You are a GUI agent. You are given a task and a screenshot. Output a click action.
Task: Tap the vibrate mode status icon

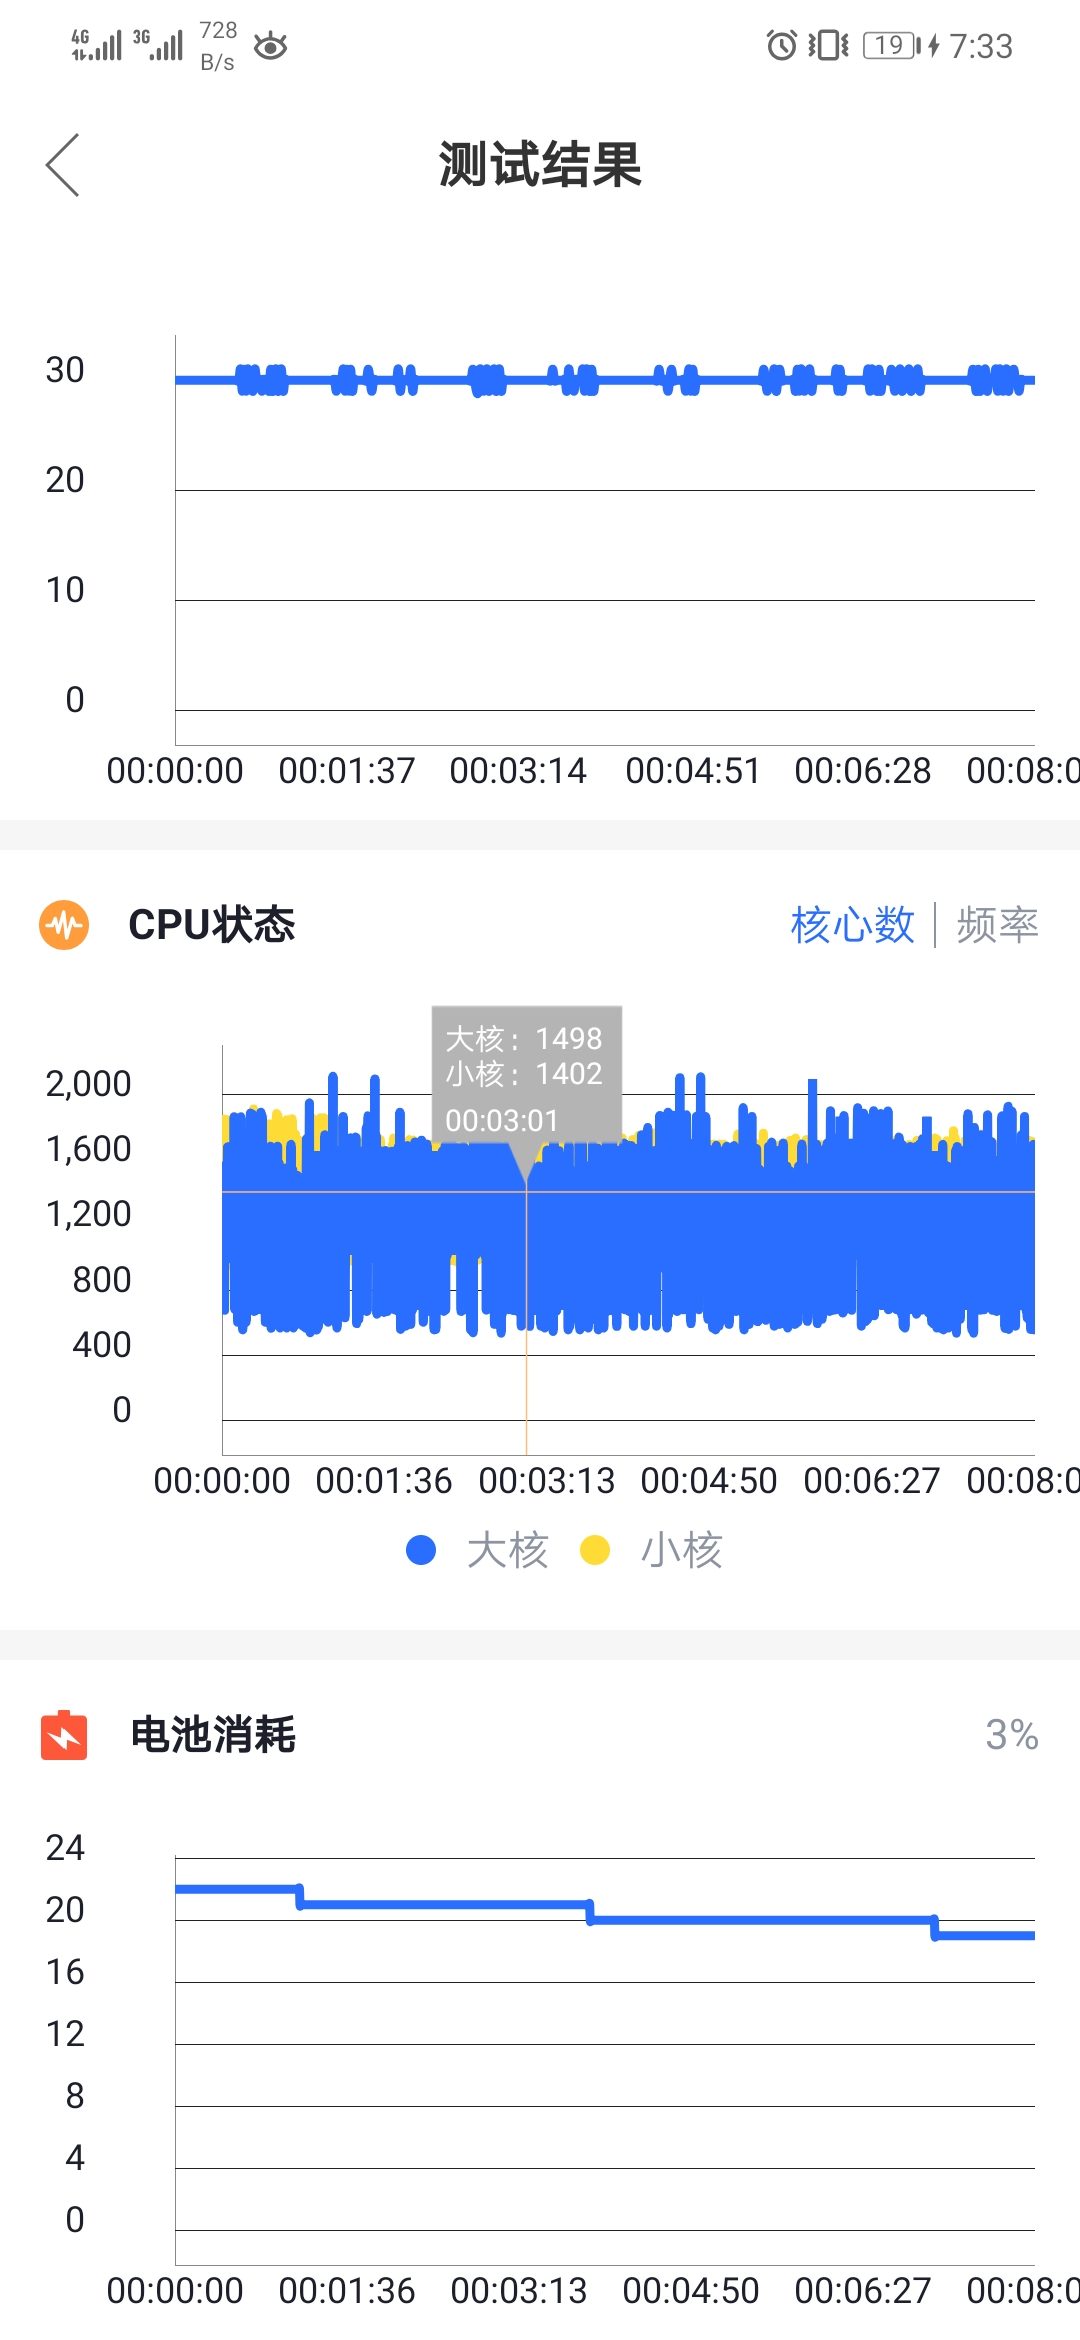click(828, 46)
